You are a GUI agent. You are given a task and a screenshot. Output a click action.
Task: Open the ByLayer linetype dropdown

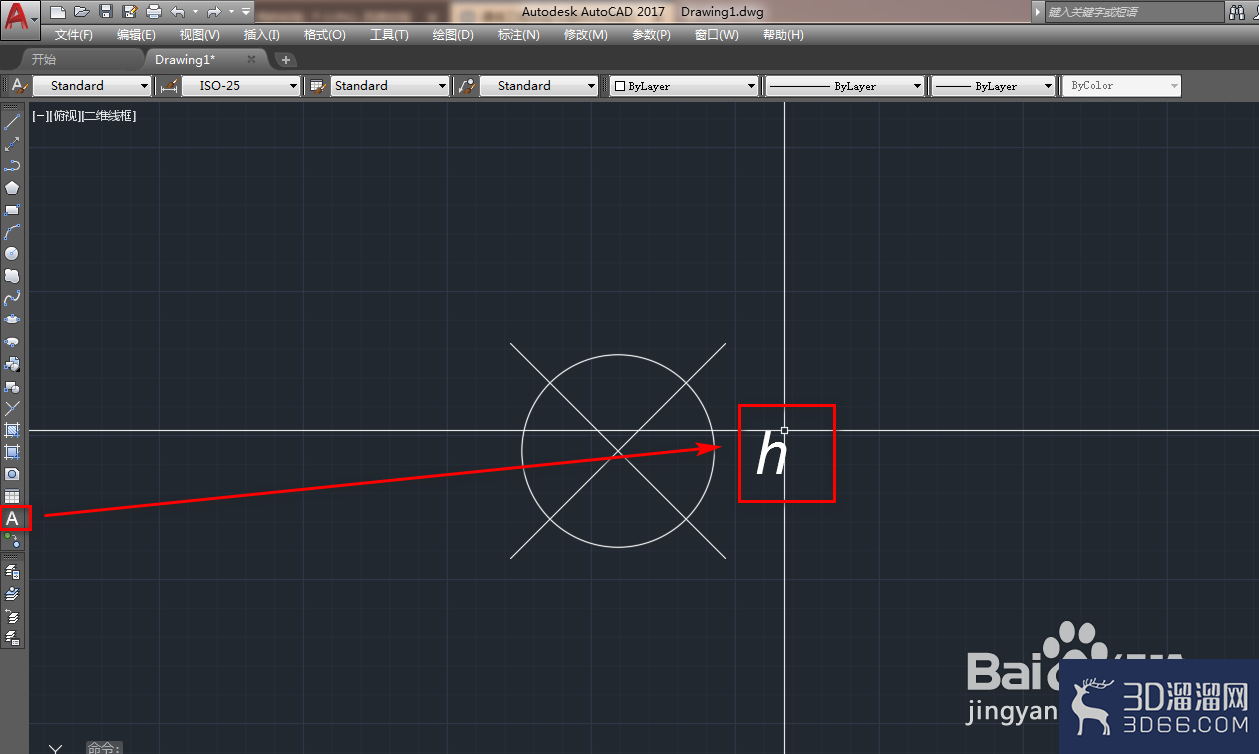tap(845, 86)
